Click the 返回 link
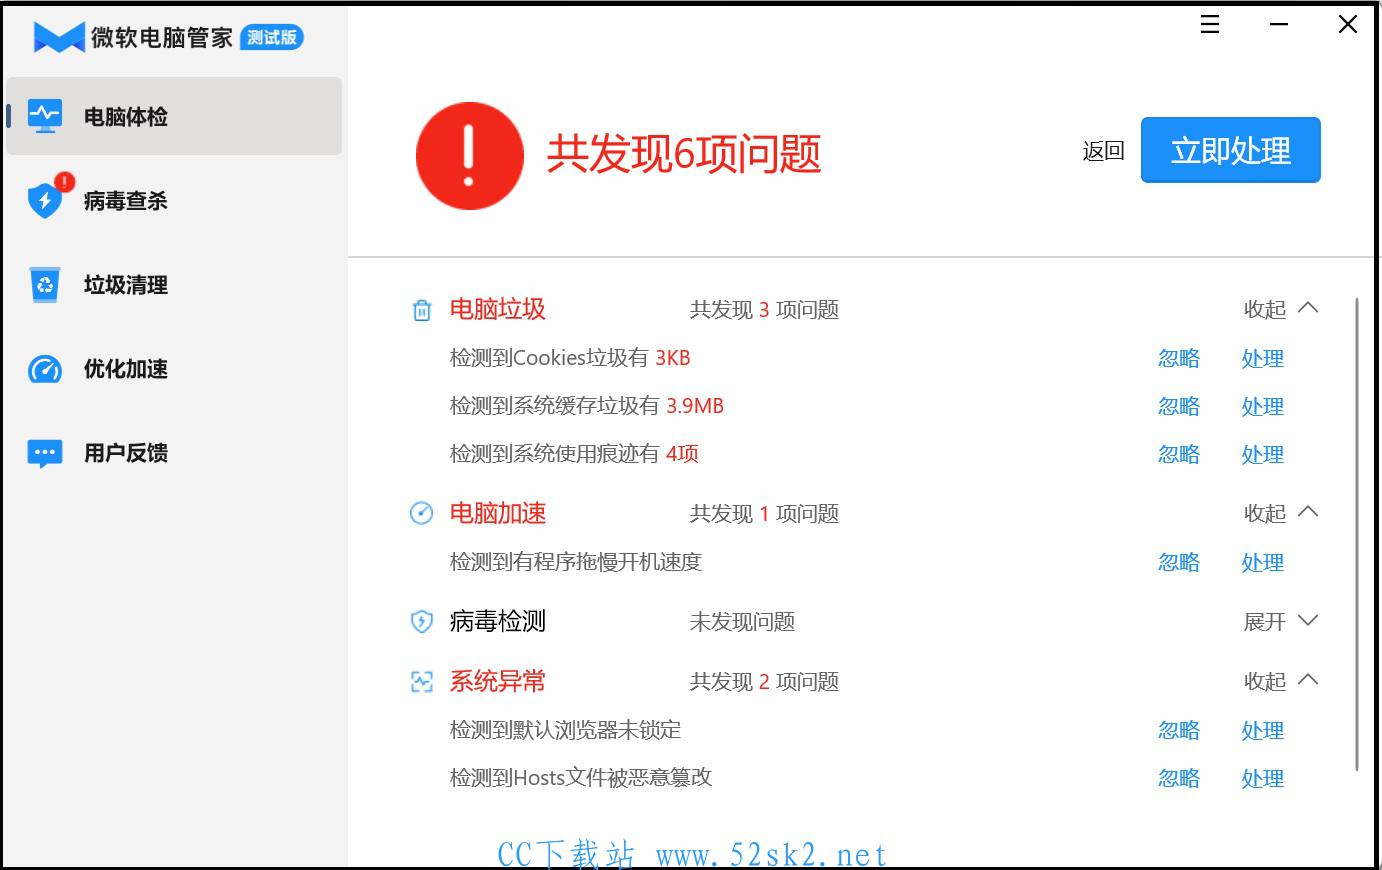The image size is (1382, 870). [1104, 151]
